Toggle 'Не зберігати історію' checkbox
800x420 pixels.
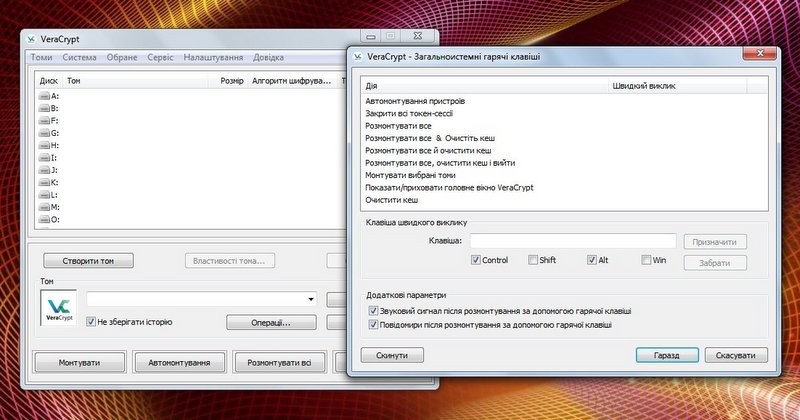pyautogui.click(x=91, y=322)
